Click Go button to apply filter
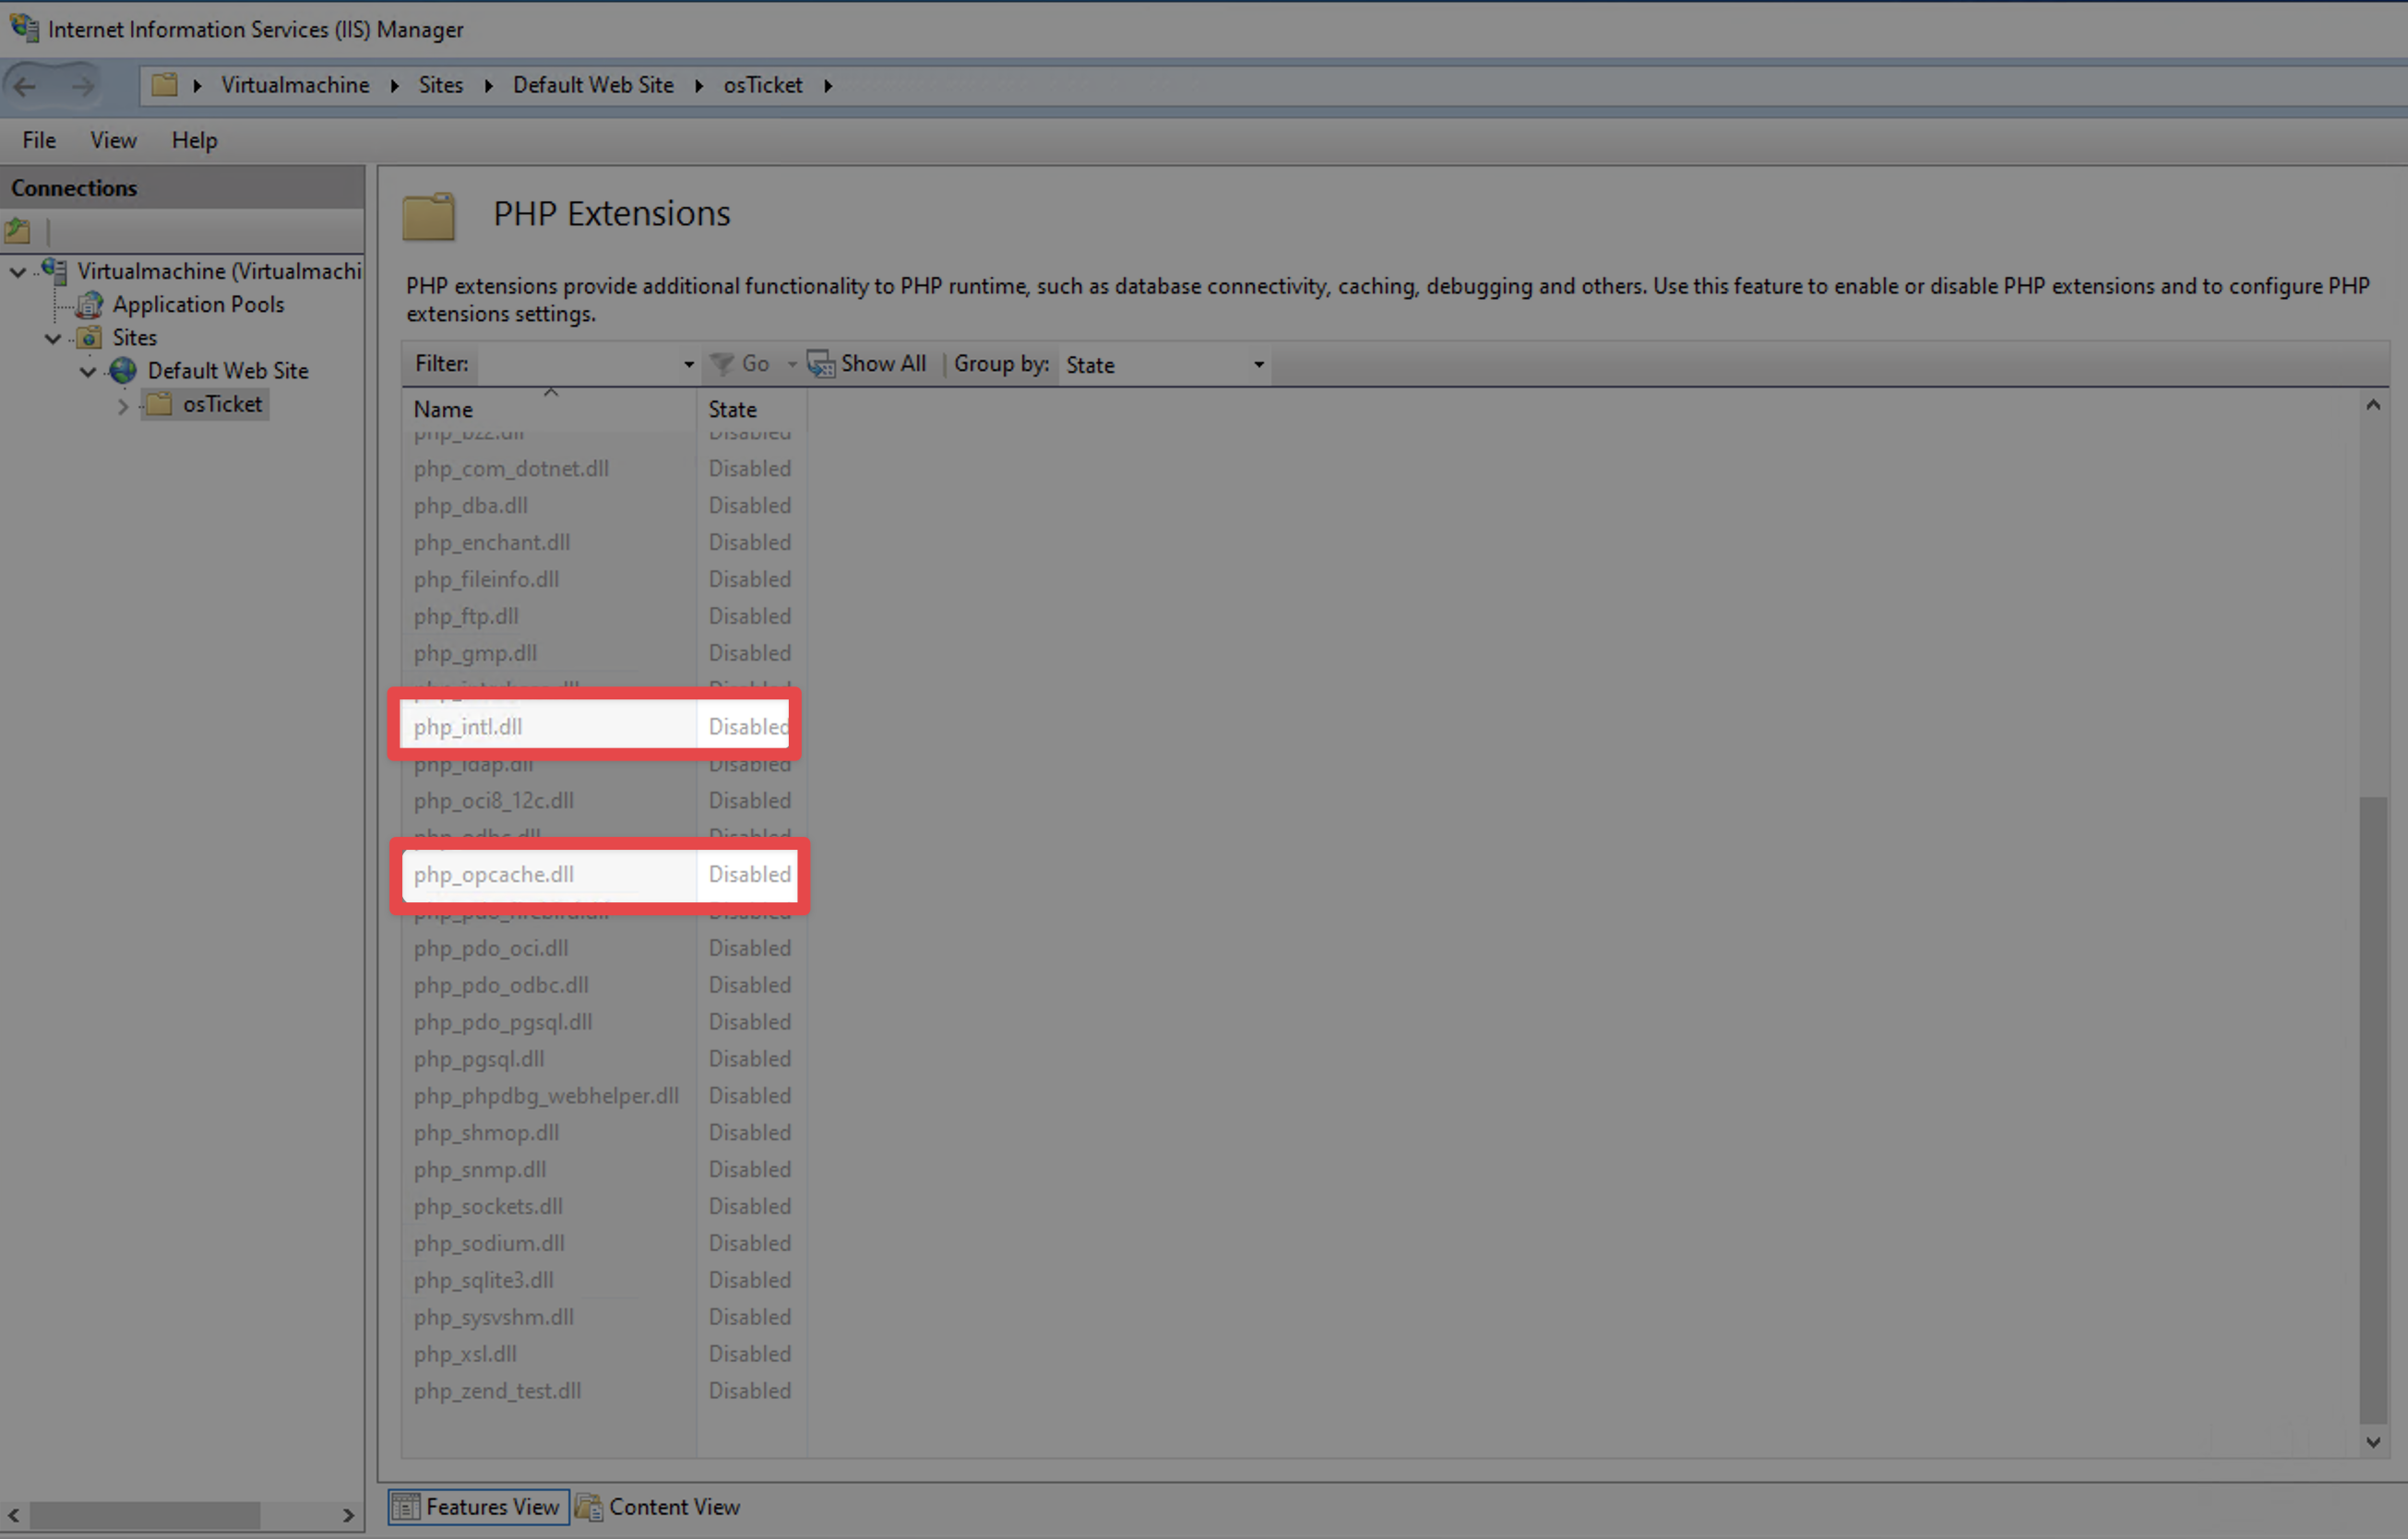This screenshot has width=2408, height=1539. tap(741, 364)
